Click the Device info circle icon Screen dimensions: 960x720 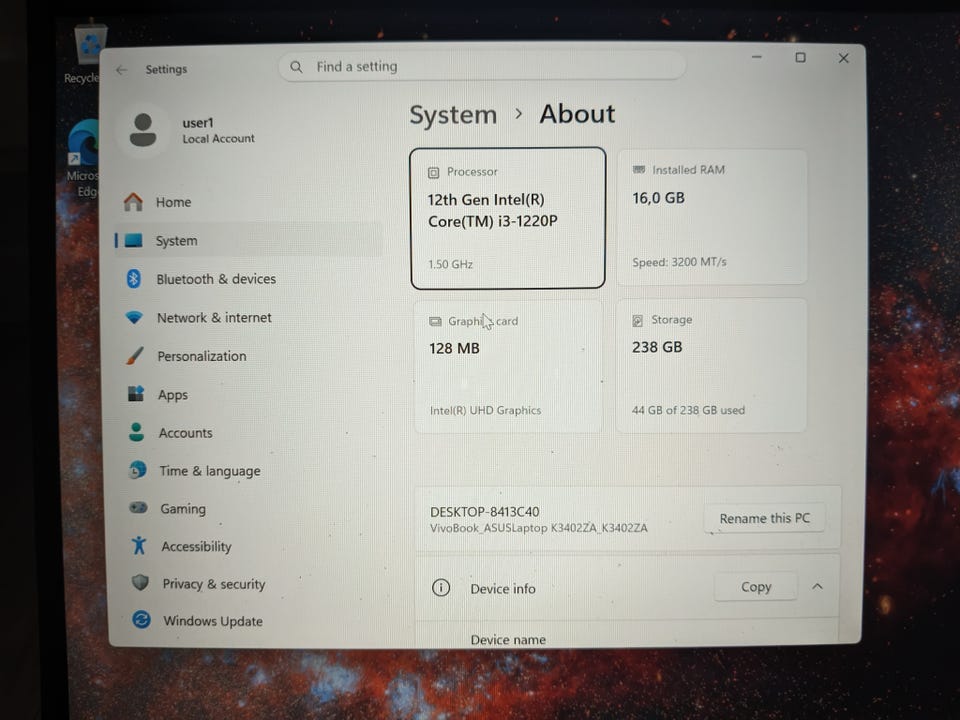click(x=441, y=588)
